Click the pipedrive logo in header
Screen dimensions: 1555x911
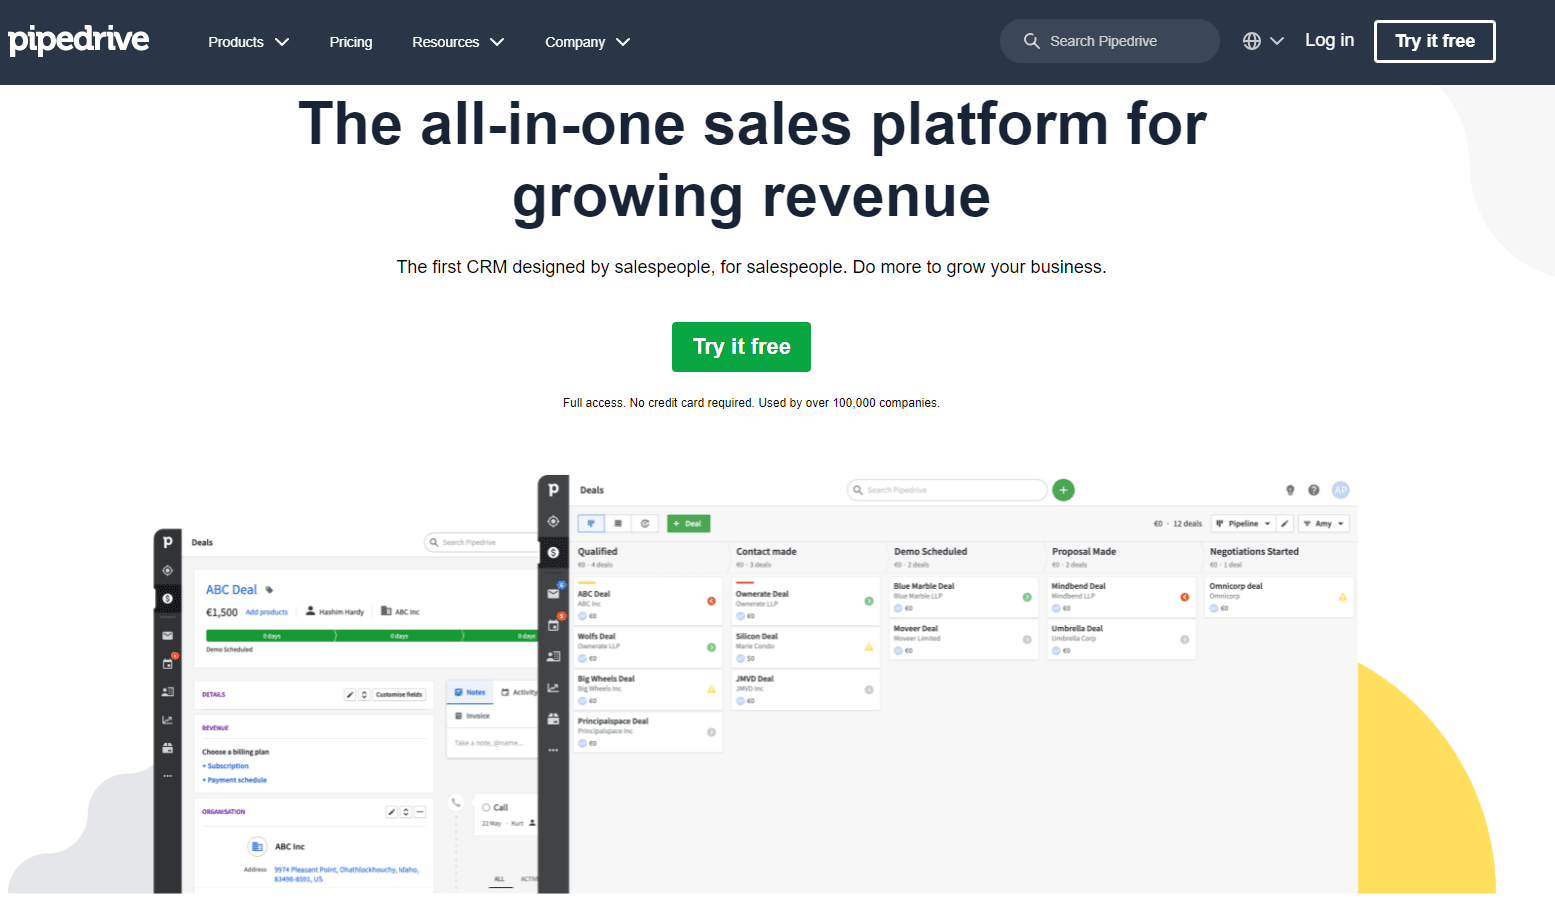[x=78, y=40]
